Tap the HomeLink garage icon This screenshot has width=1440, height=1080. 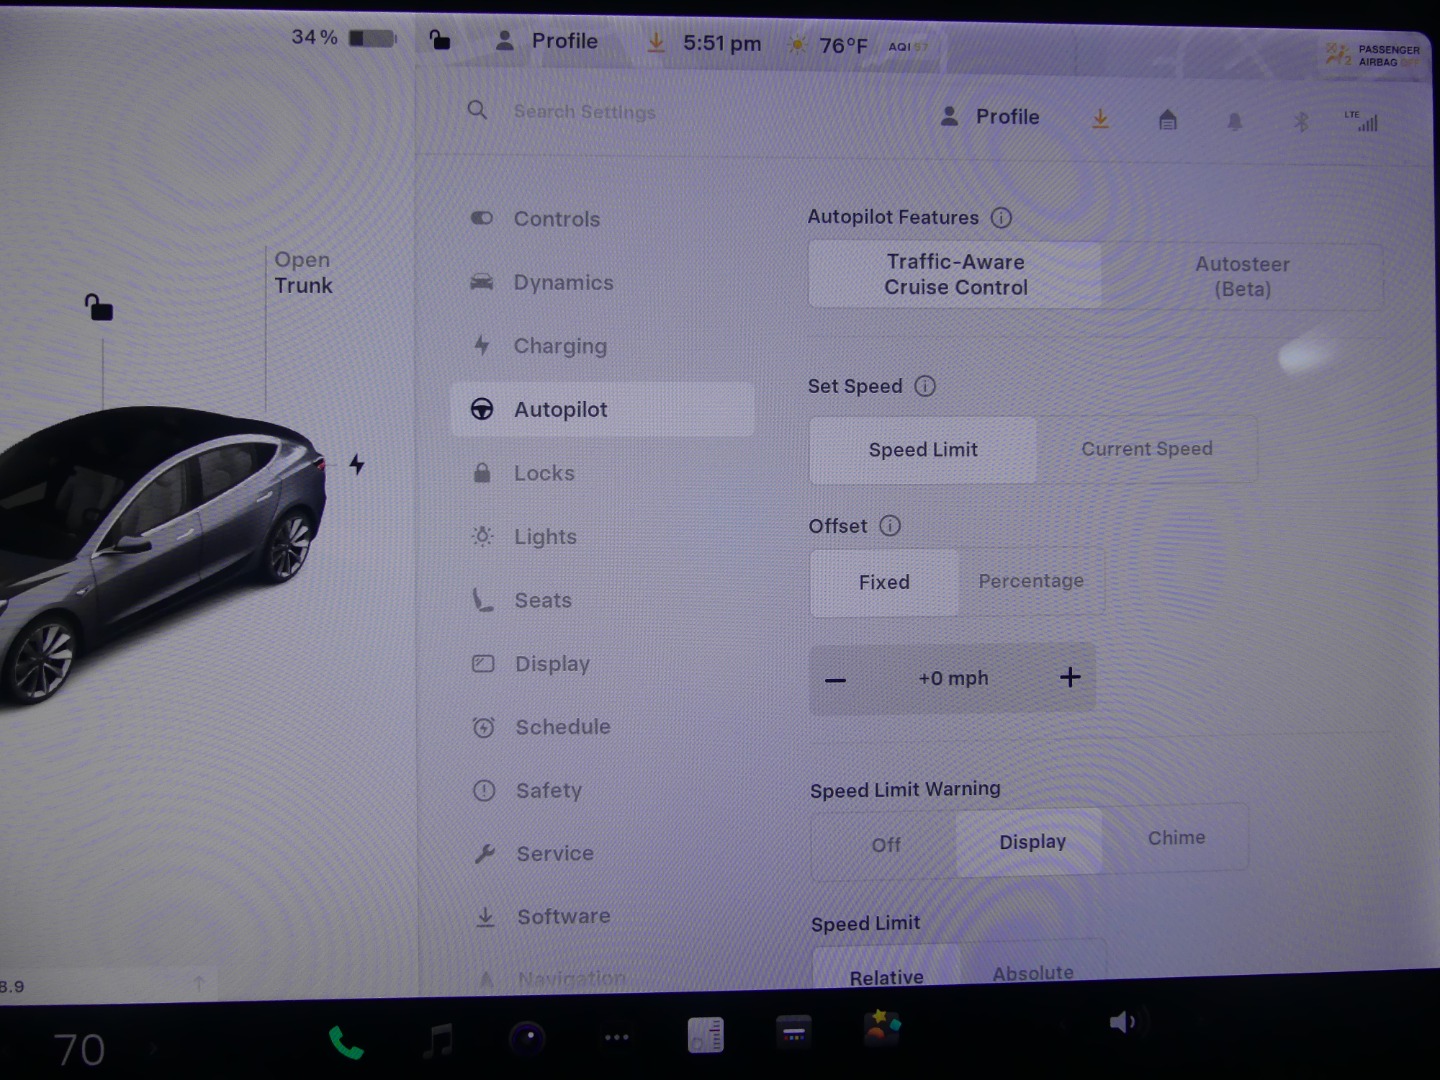[x=1167, y=121]
